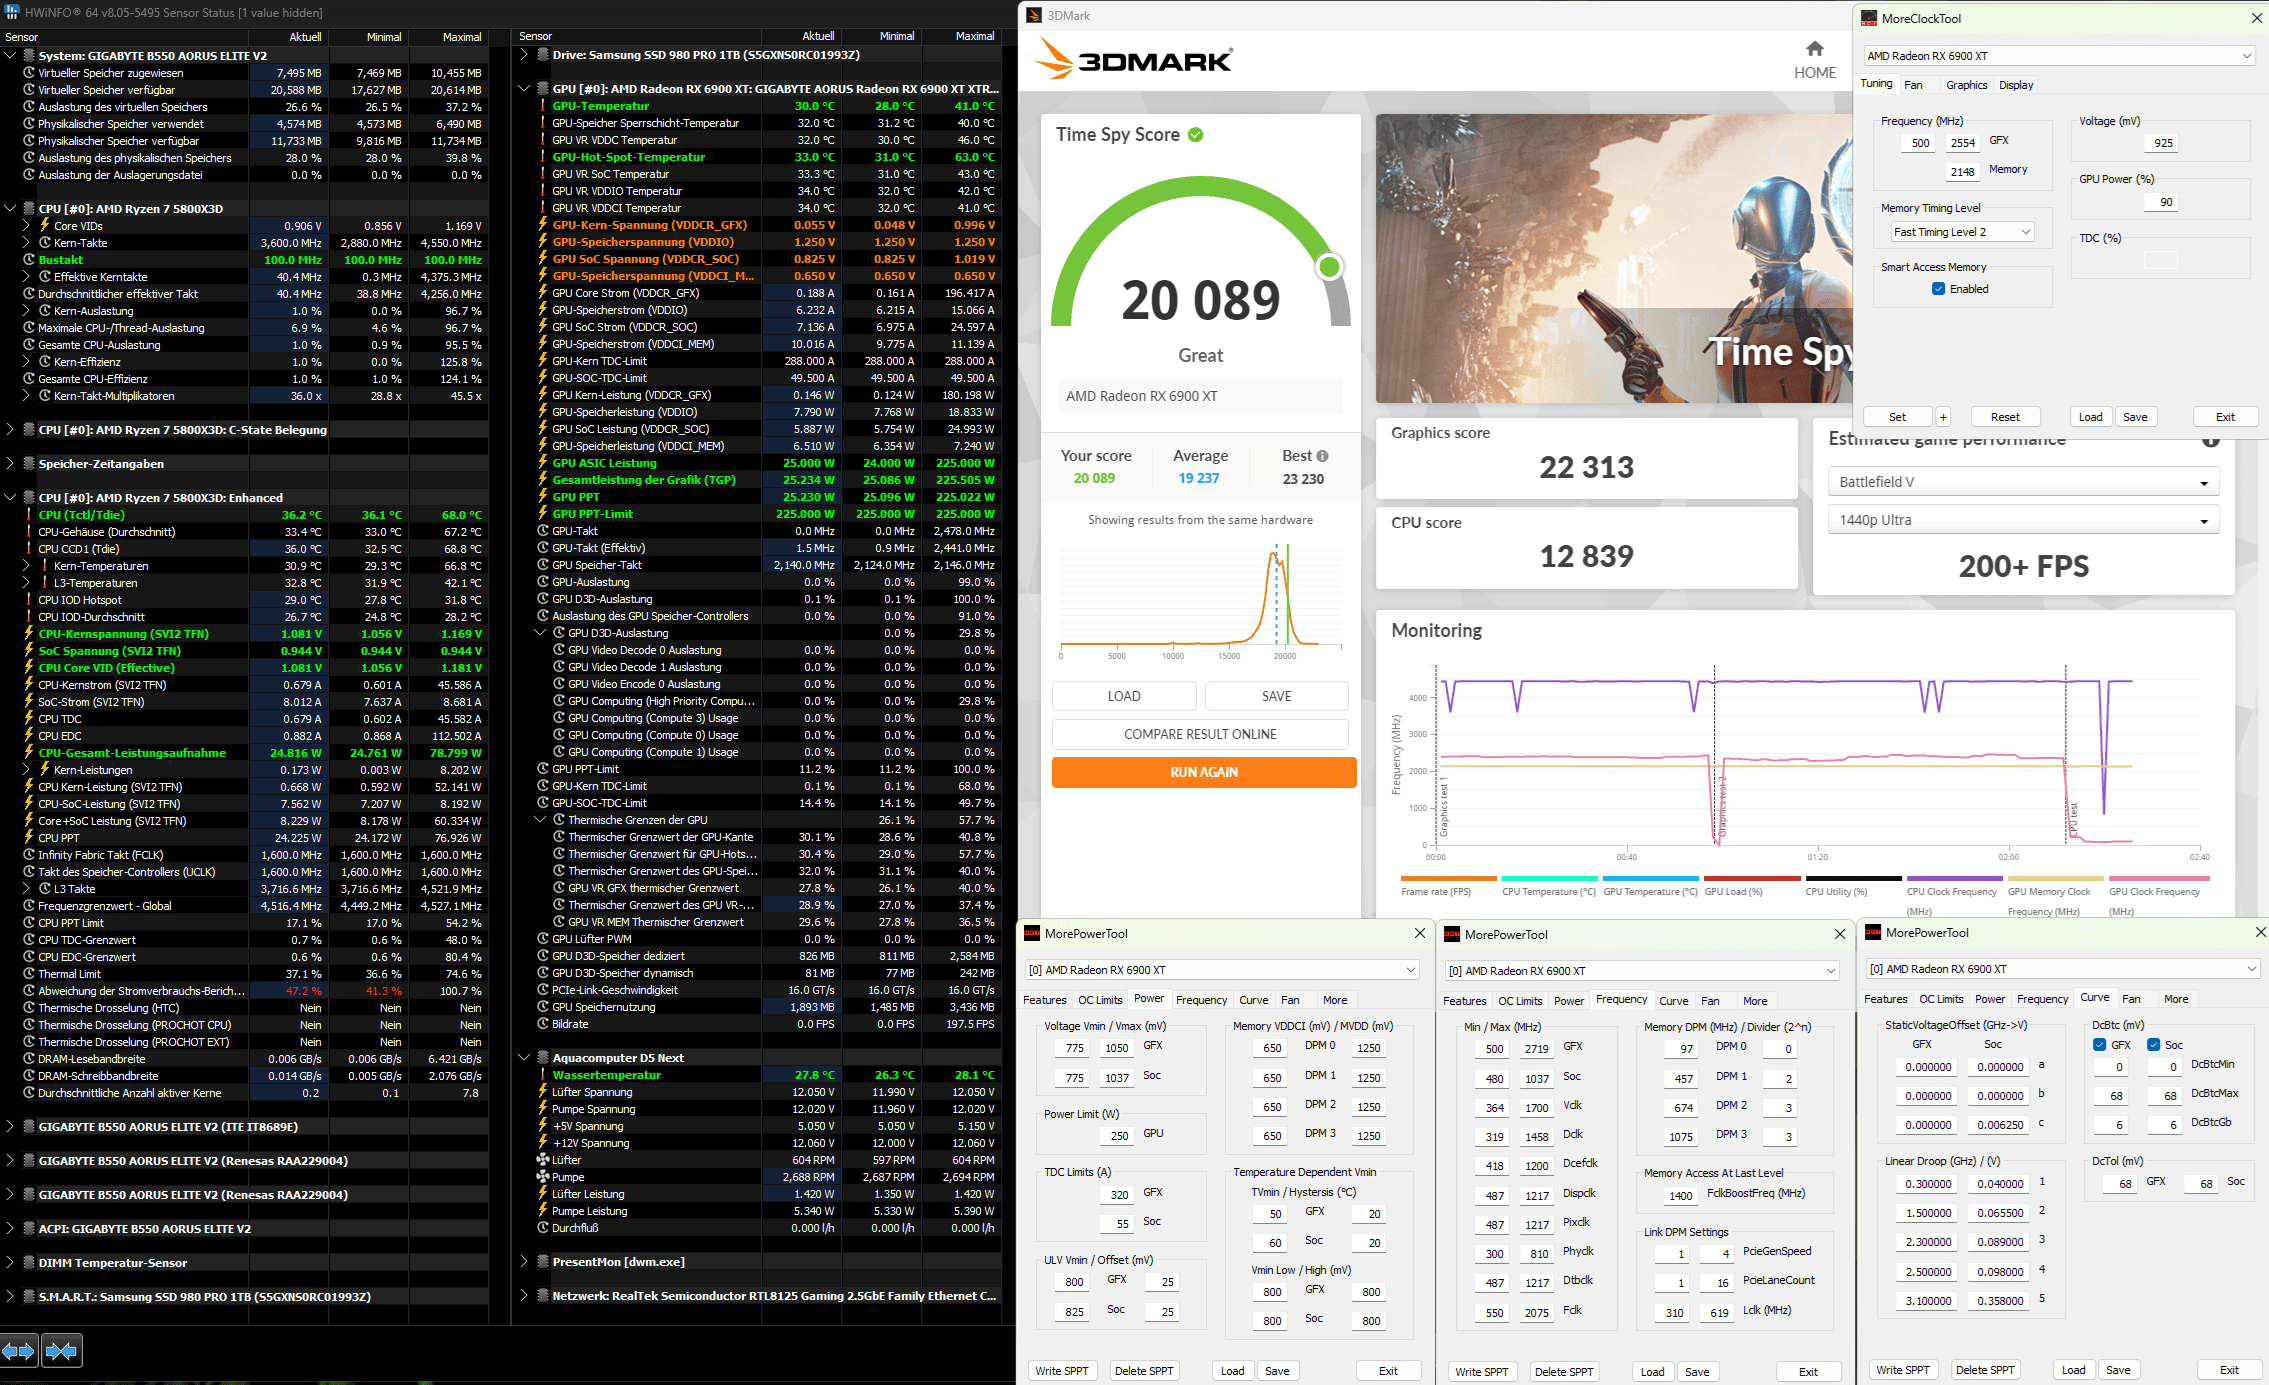Open More tab in Frequency-tab MorePowerTool window

1755,1001
